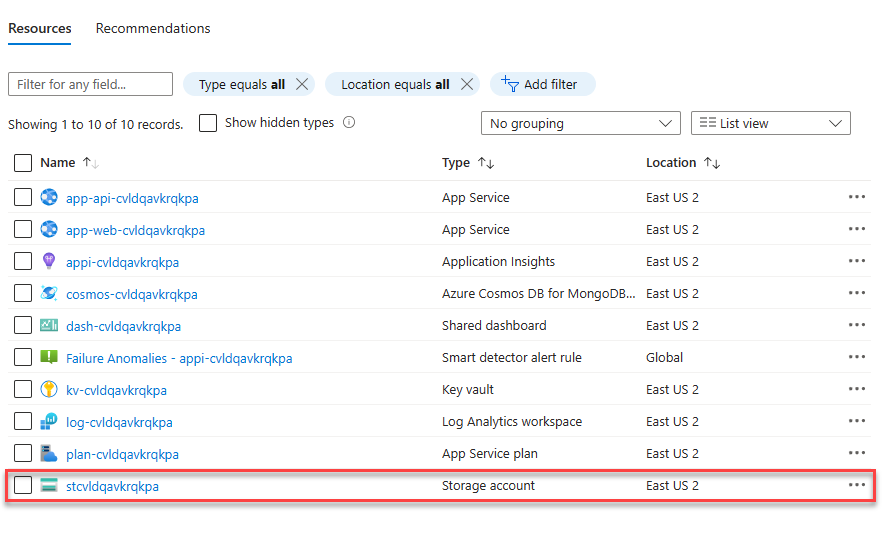Click the Key vault icon for kv-cvldqavkrqkpa

(x=49, y=389)
